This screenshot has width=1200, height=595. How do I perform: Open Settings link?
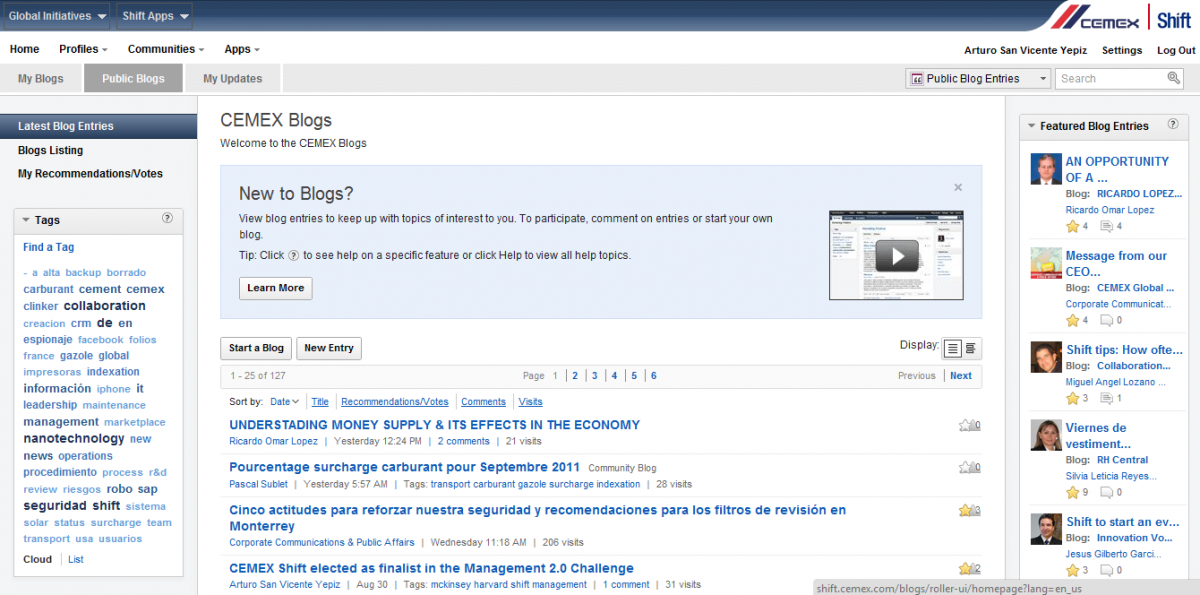point(1122,50)
